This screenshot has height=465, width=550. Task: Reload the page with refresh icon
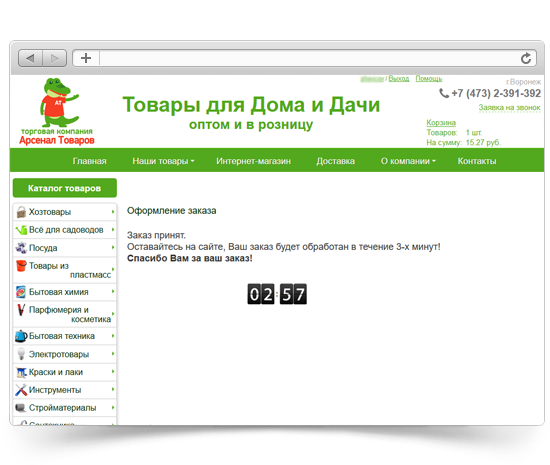525,58
